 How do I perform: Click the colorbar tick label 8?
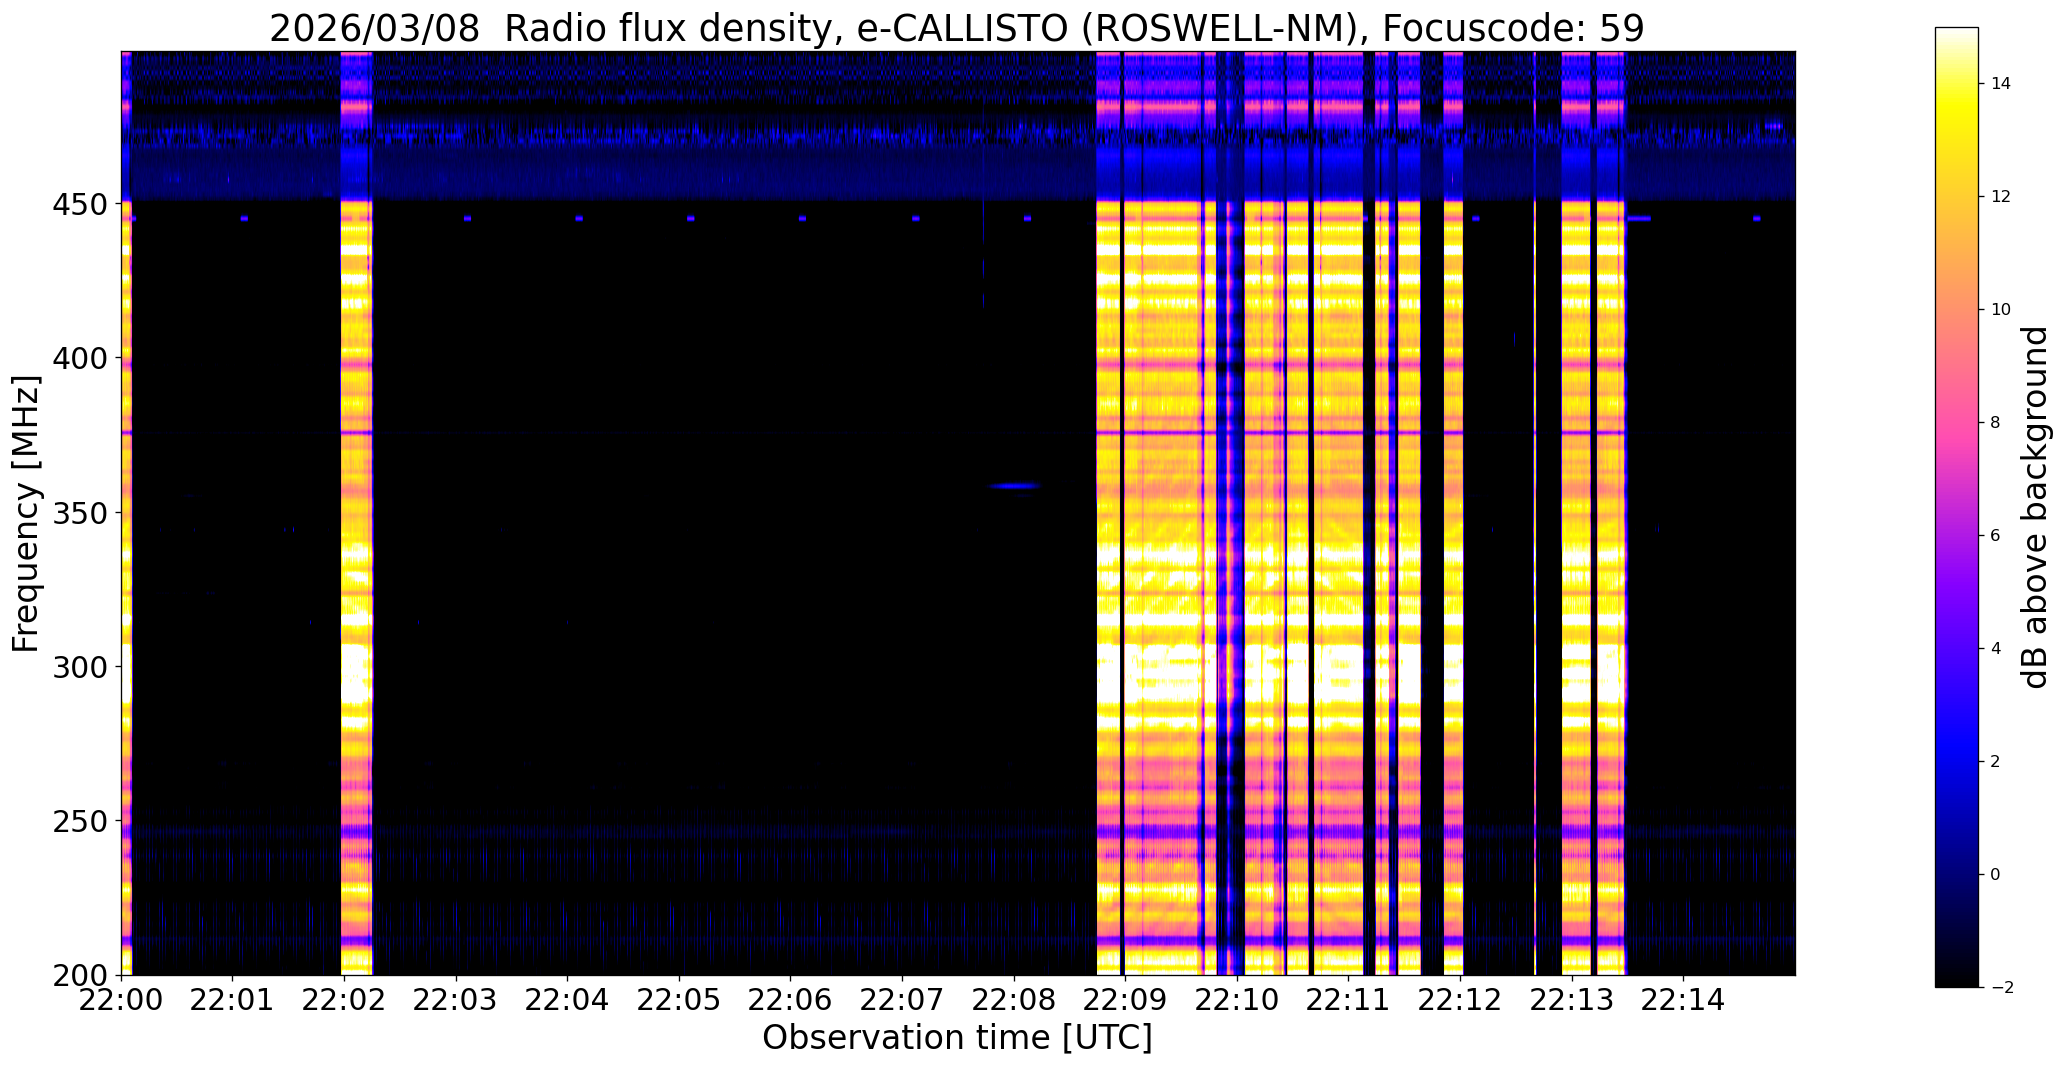[x=1996, y=423]
